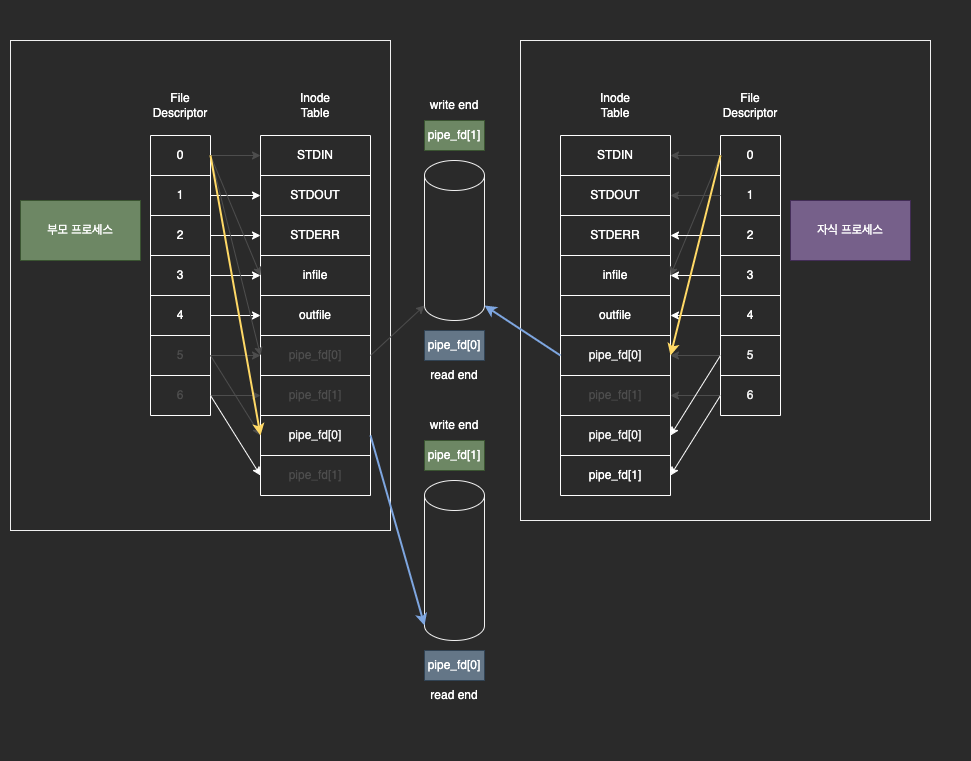Screen dimensions: 971x761
Task: Click green pipe_fd[1] box above lower pipe
Action: click(454, 455)
